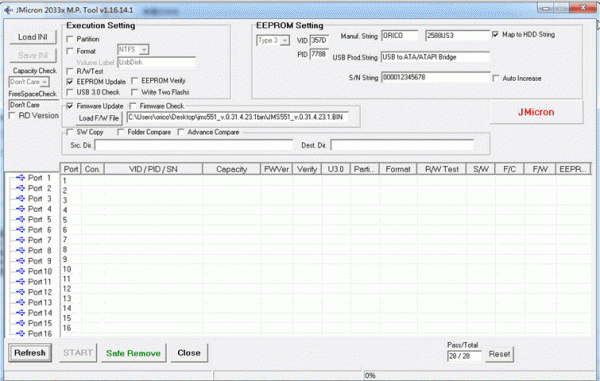This screenshot has width=600, height=381.
Task: Toggle the SW Copy checkbox
Action: pos(70,132)
